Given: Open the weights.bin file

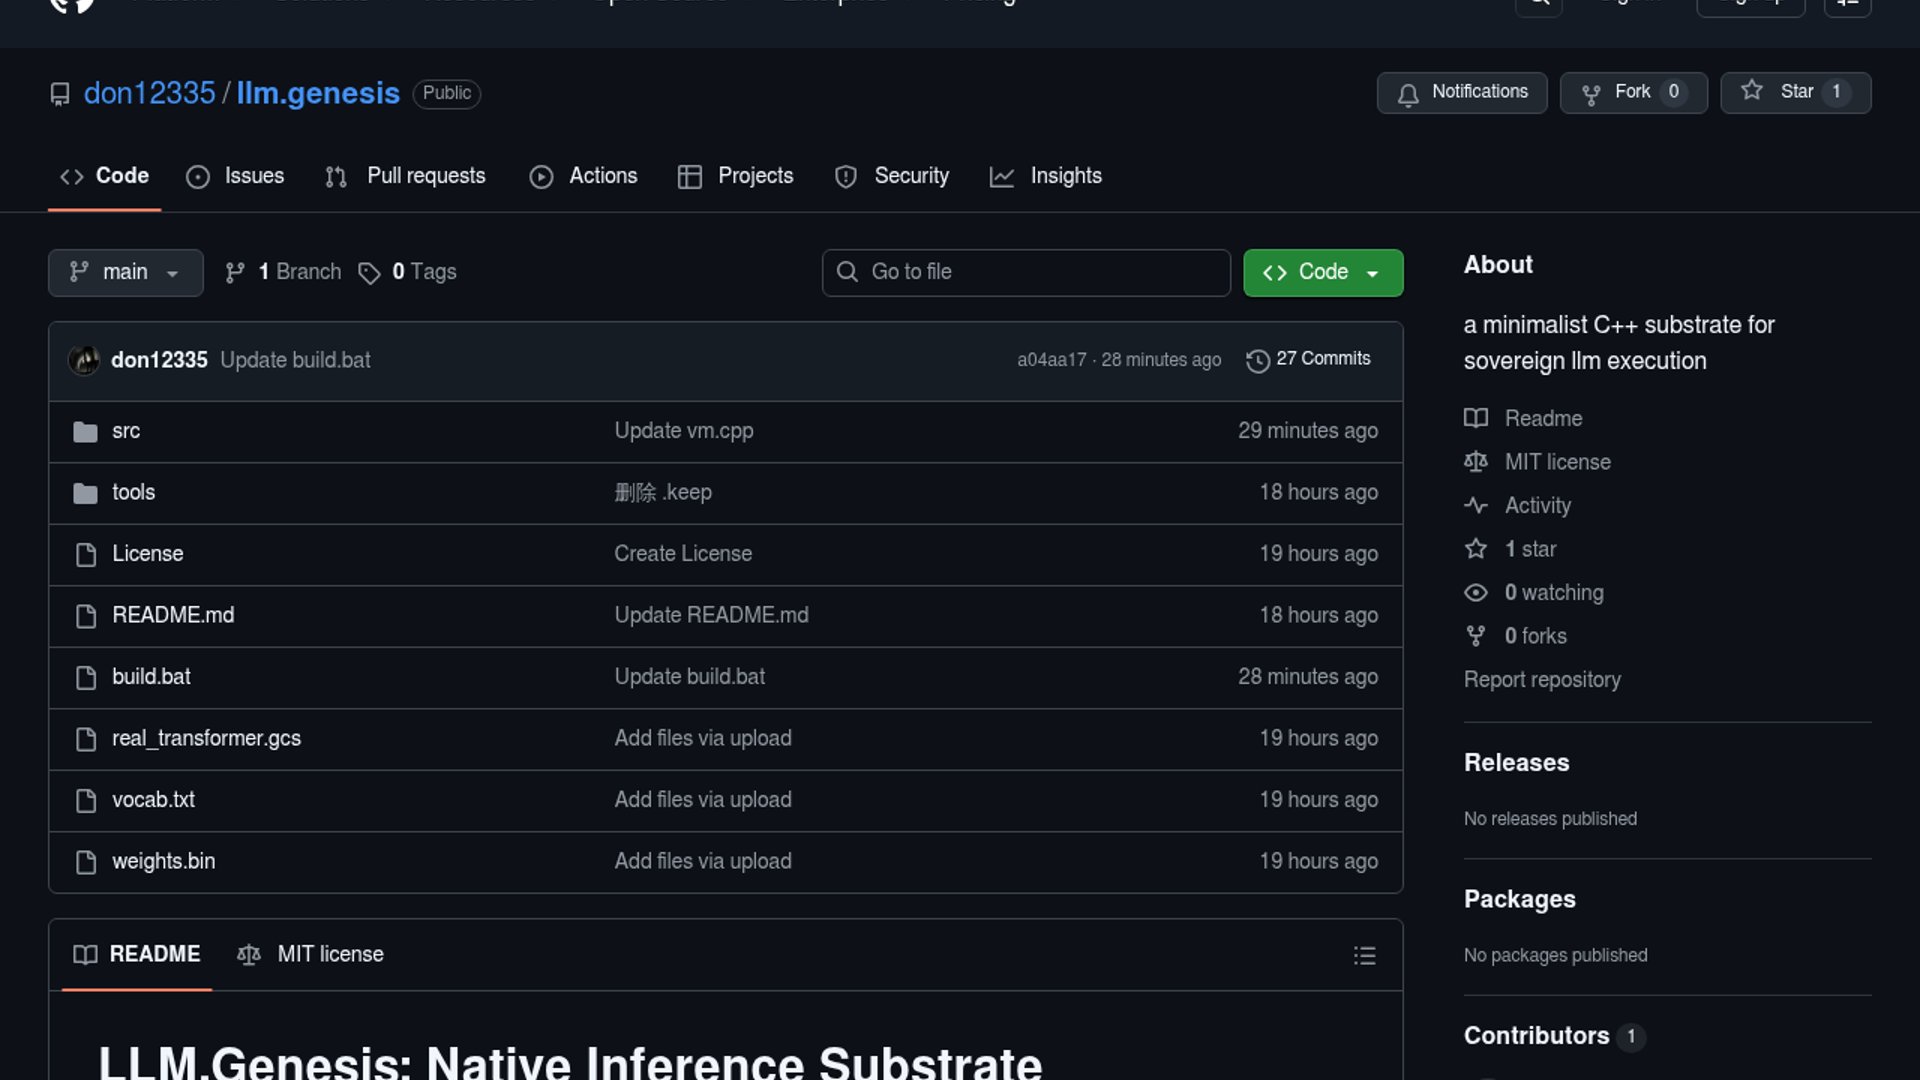Looking at the screenshot, I should [163, 861].
